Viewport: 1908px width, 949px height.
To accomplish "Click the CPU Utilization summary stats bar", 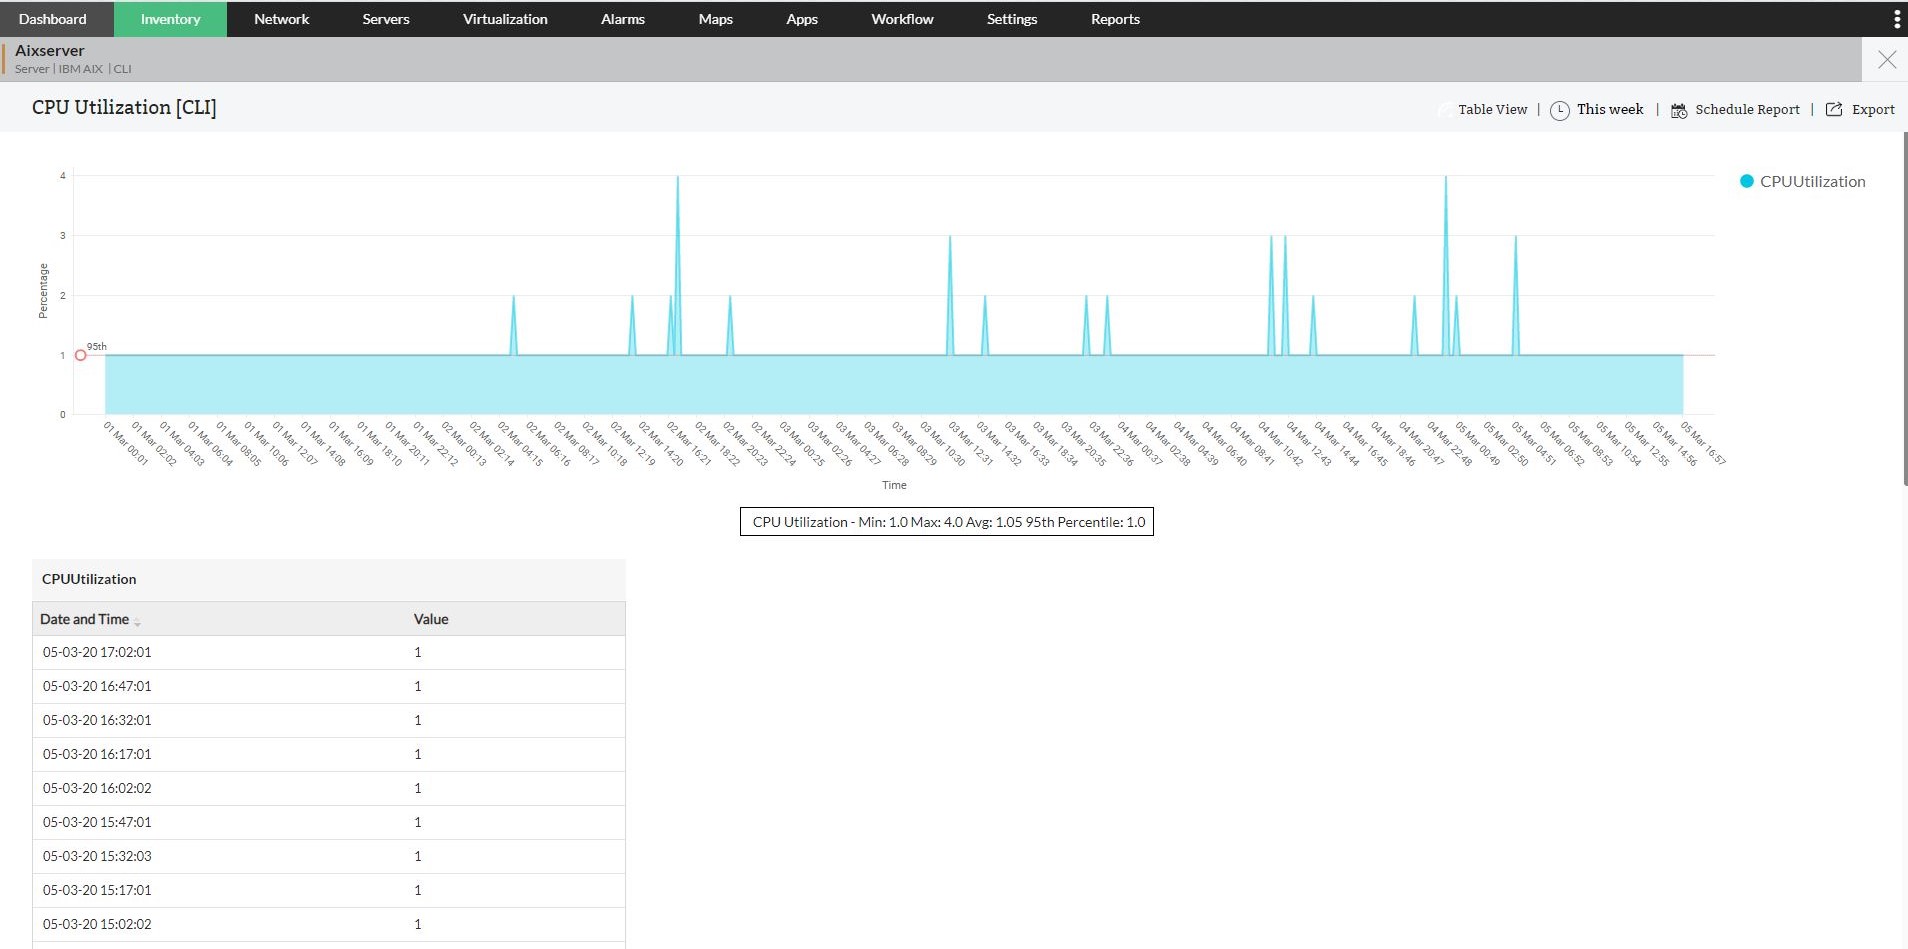I will tap(945, 521).
